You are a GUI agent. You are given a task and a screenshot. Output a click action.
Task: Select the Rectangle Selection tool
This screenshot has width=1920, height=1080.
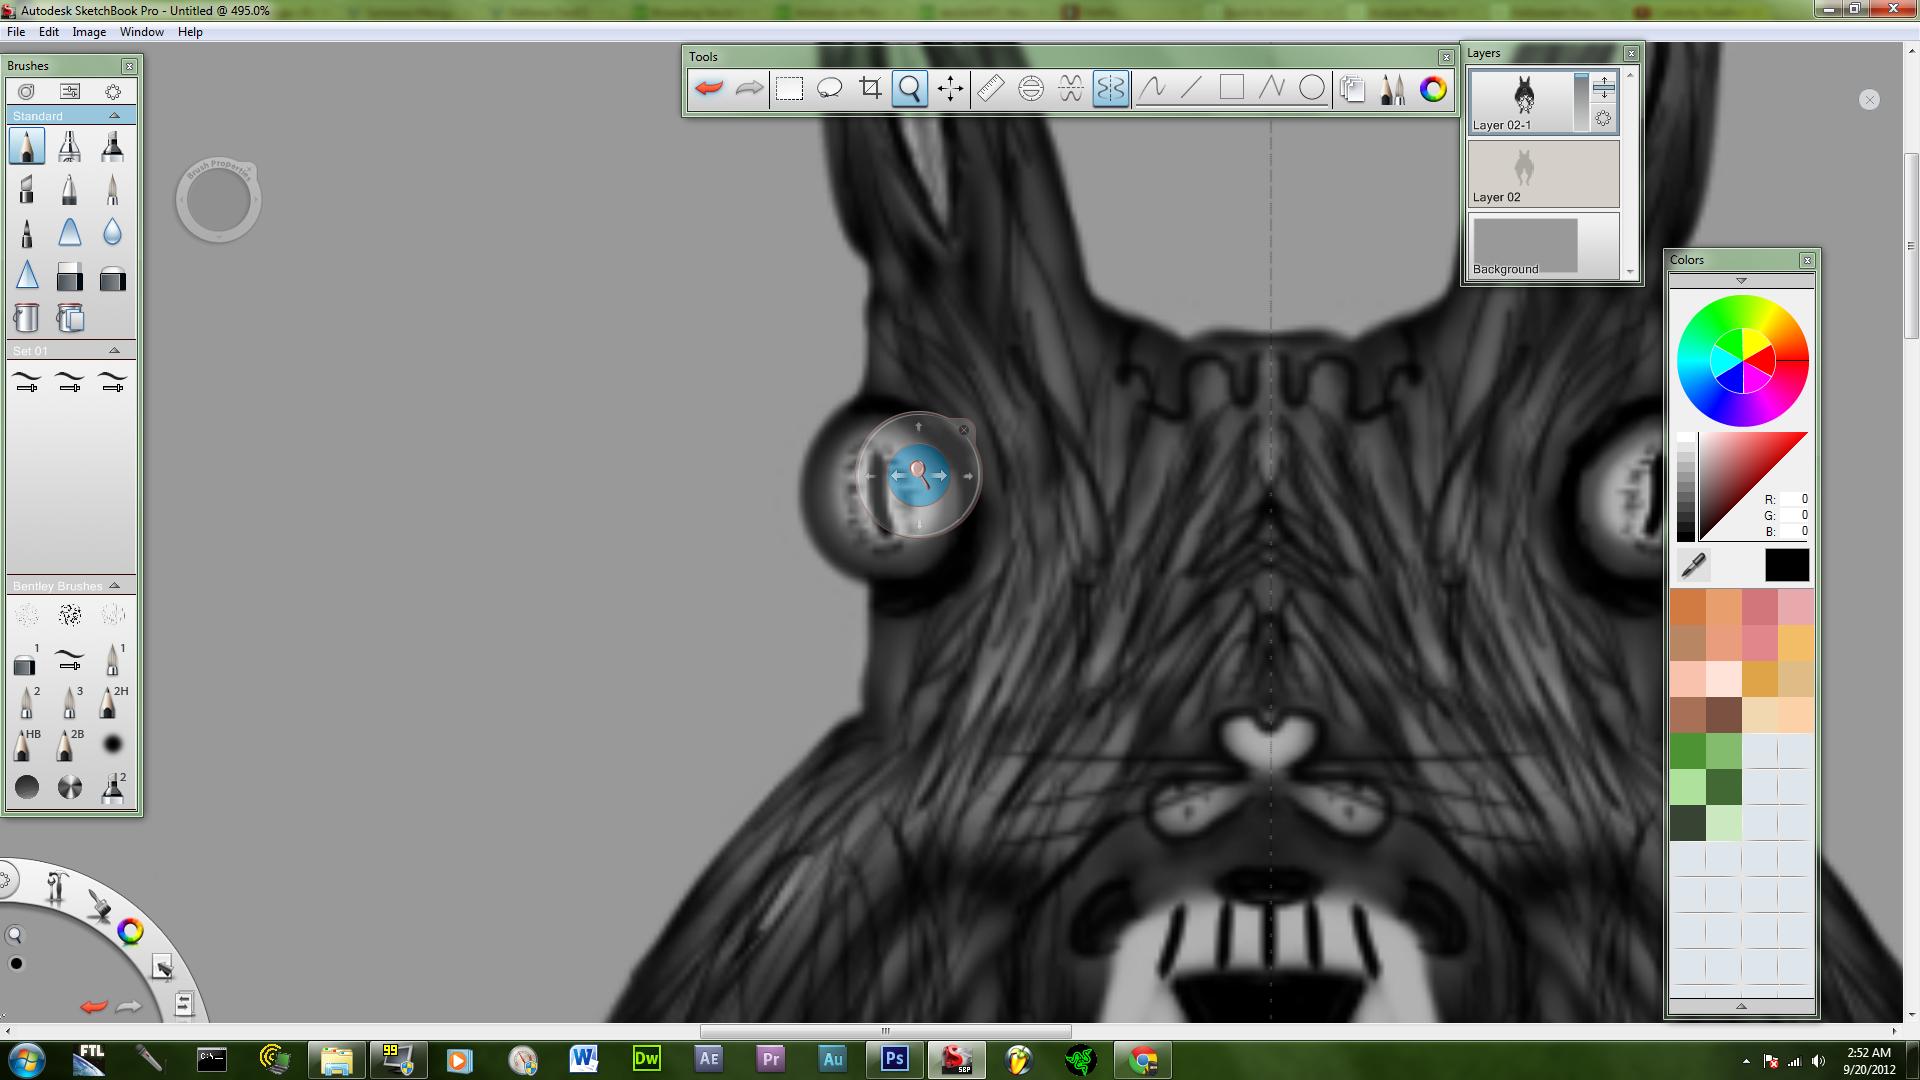click(x=790, y=88)
